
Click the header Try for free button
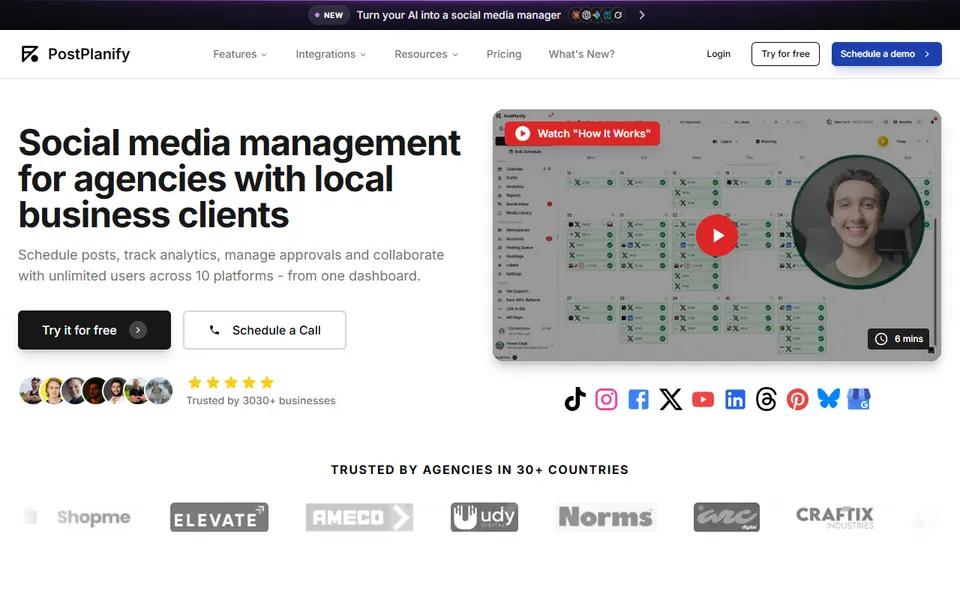pyautogui.click(x=785, y=54)
